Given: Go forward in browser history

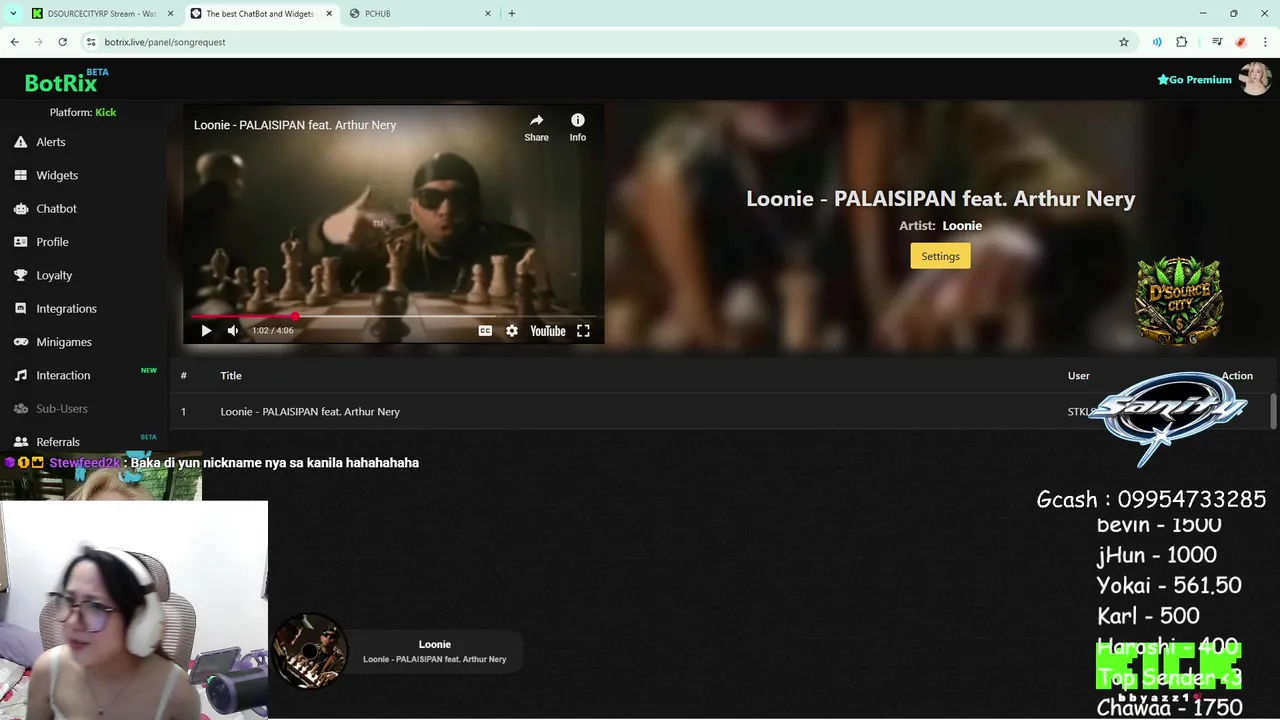Looking at the screenshot, I should coord(39,42).
